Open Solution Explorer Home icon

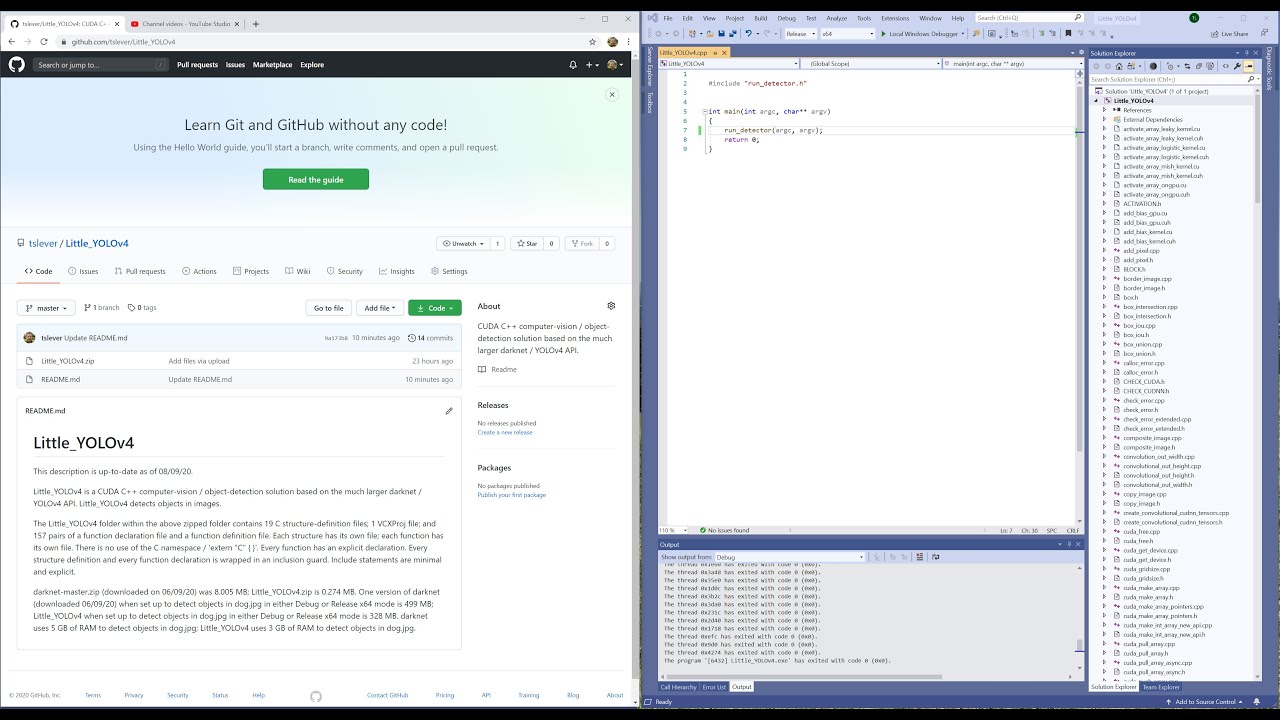[1119, 66]
